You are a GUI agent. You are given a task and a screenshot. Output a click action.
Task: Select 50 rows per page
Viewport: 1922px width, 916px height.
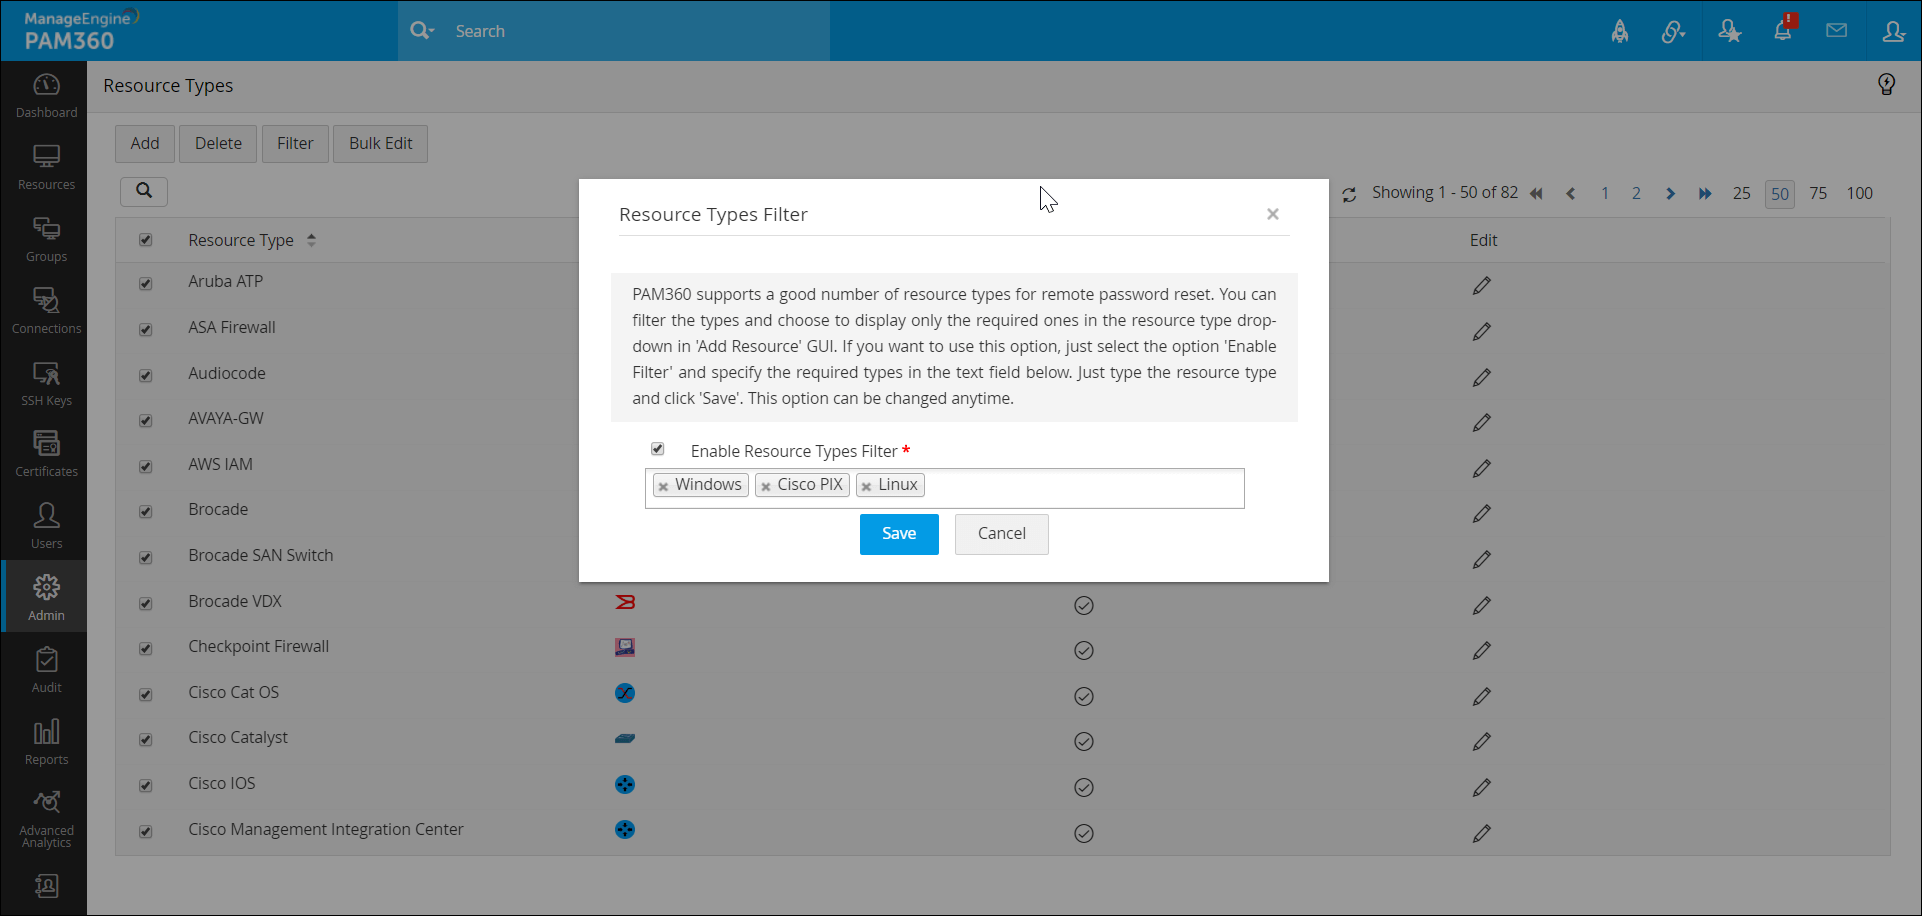click(x=1780, y=194)
